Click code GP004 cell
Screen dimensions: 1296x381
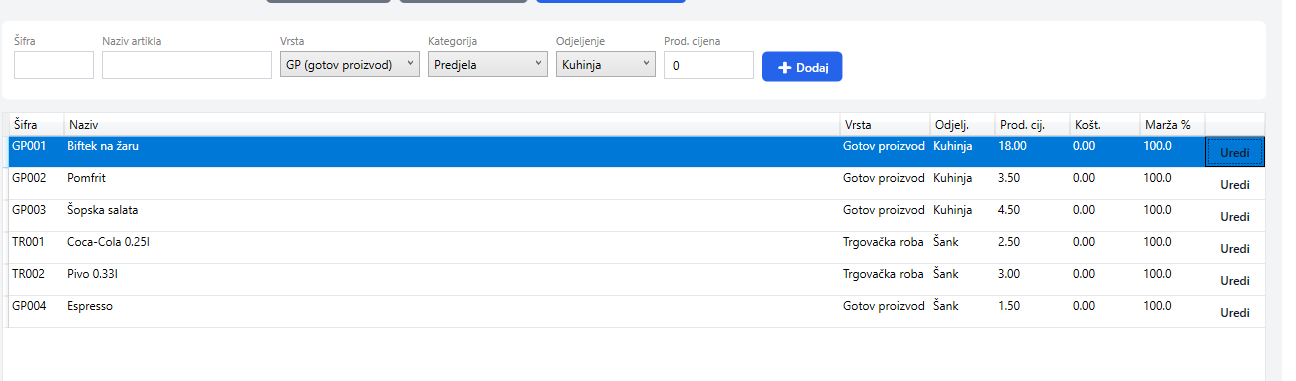pyautogui.click(x=29, y=306)
